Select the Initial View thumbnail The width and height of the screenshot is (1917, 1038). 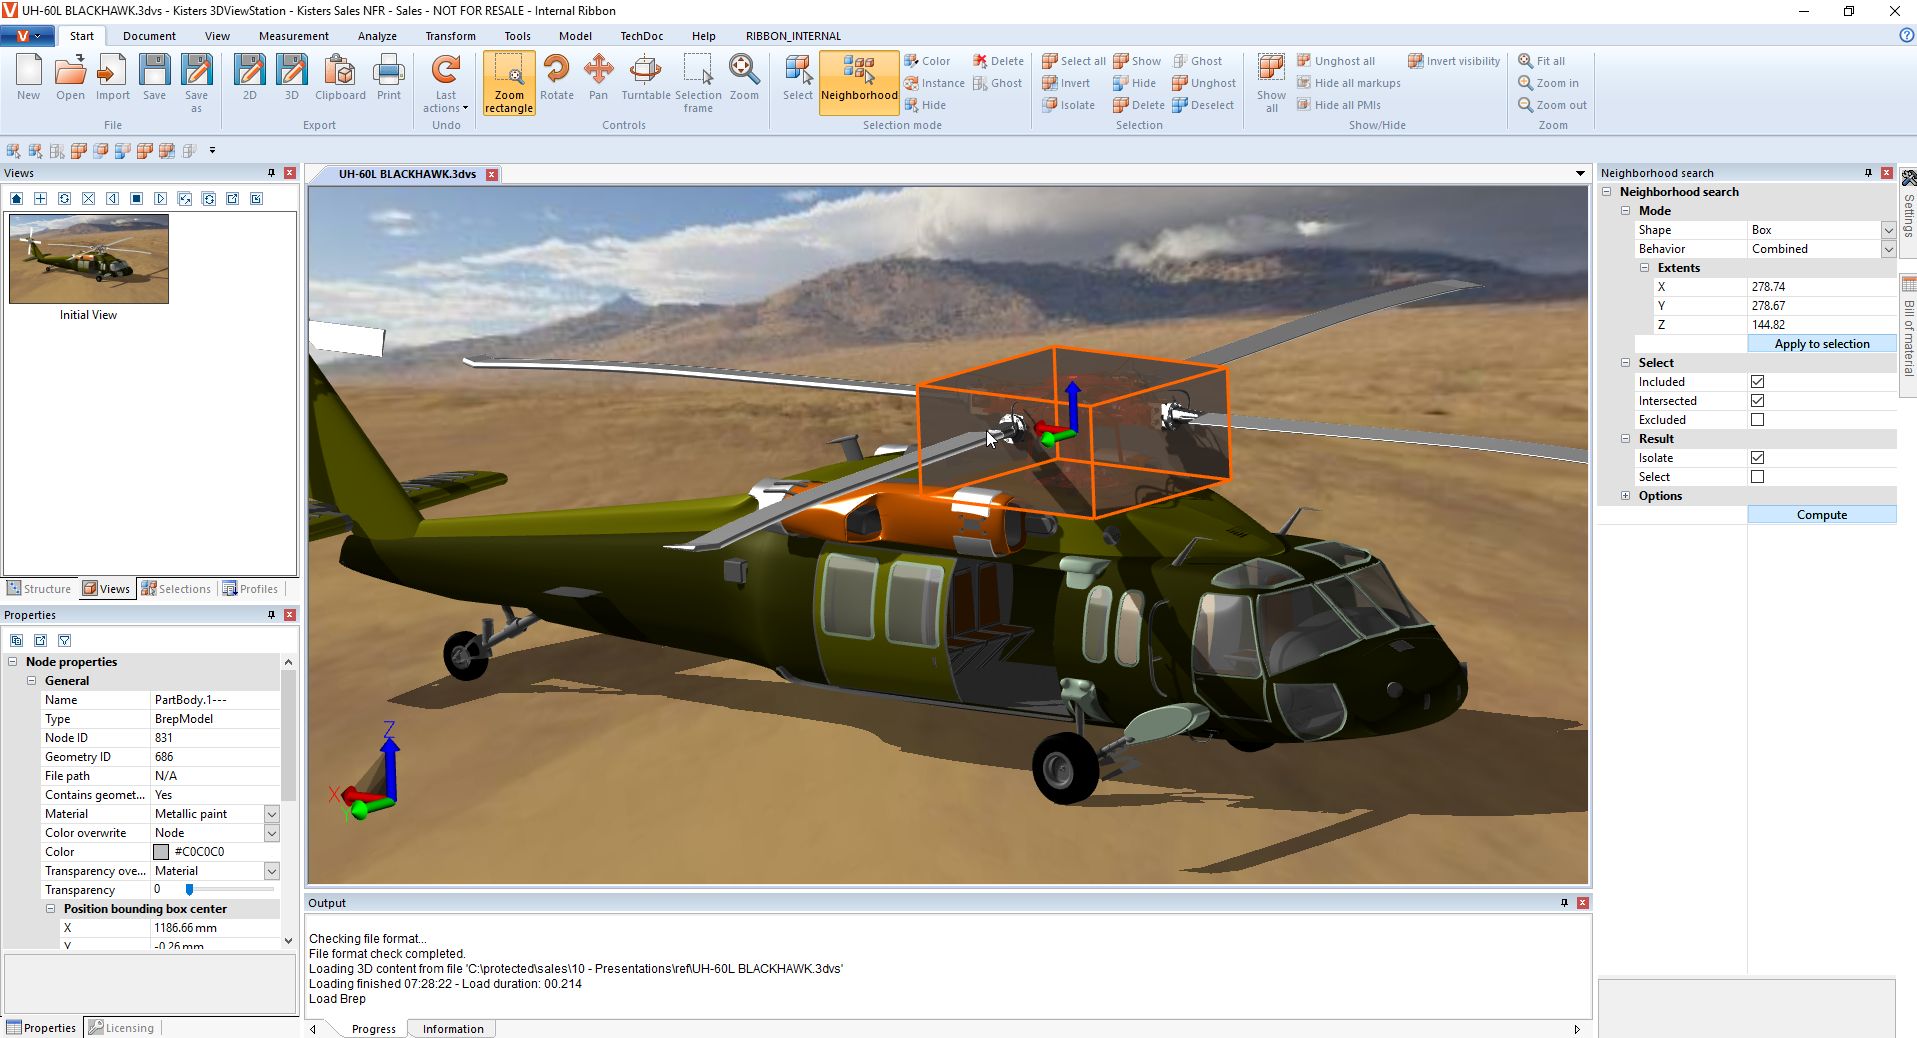89,259
